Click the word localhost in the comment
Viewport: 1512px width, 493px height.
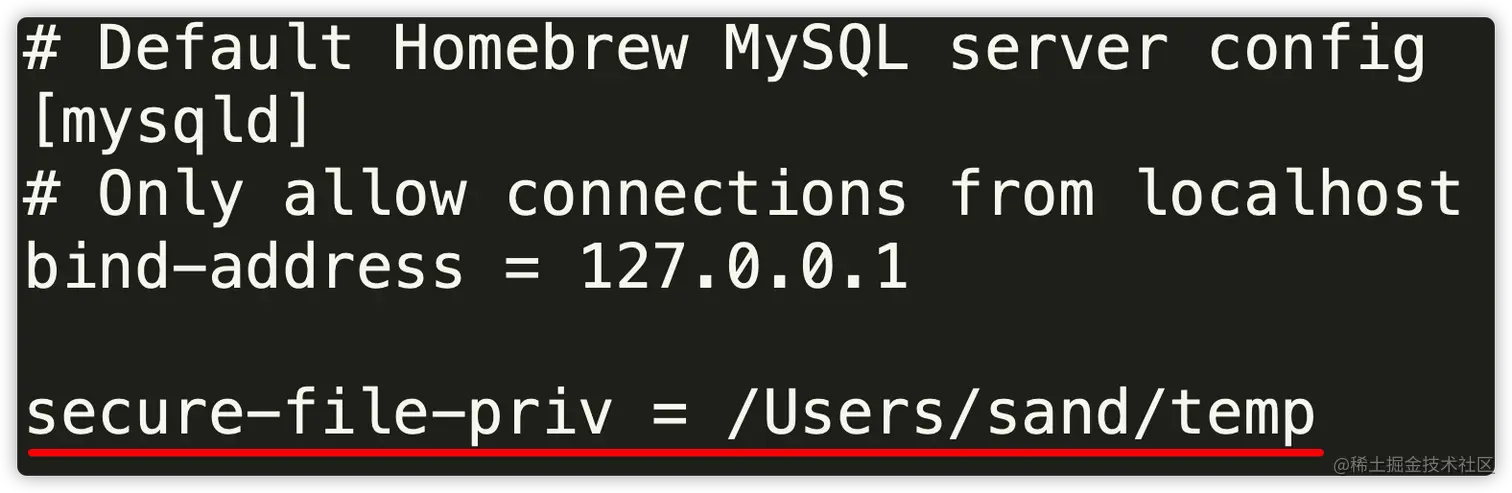point(1300,193)
